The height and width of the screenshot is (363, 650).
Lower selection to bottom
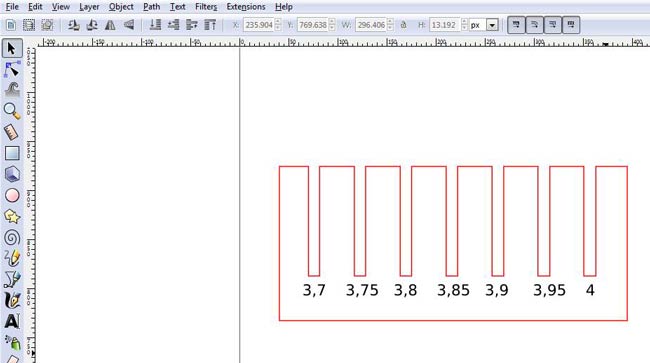point(155,25)
